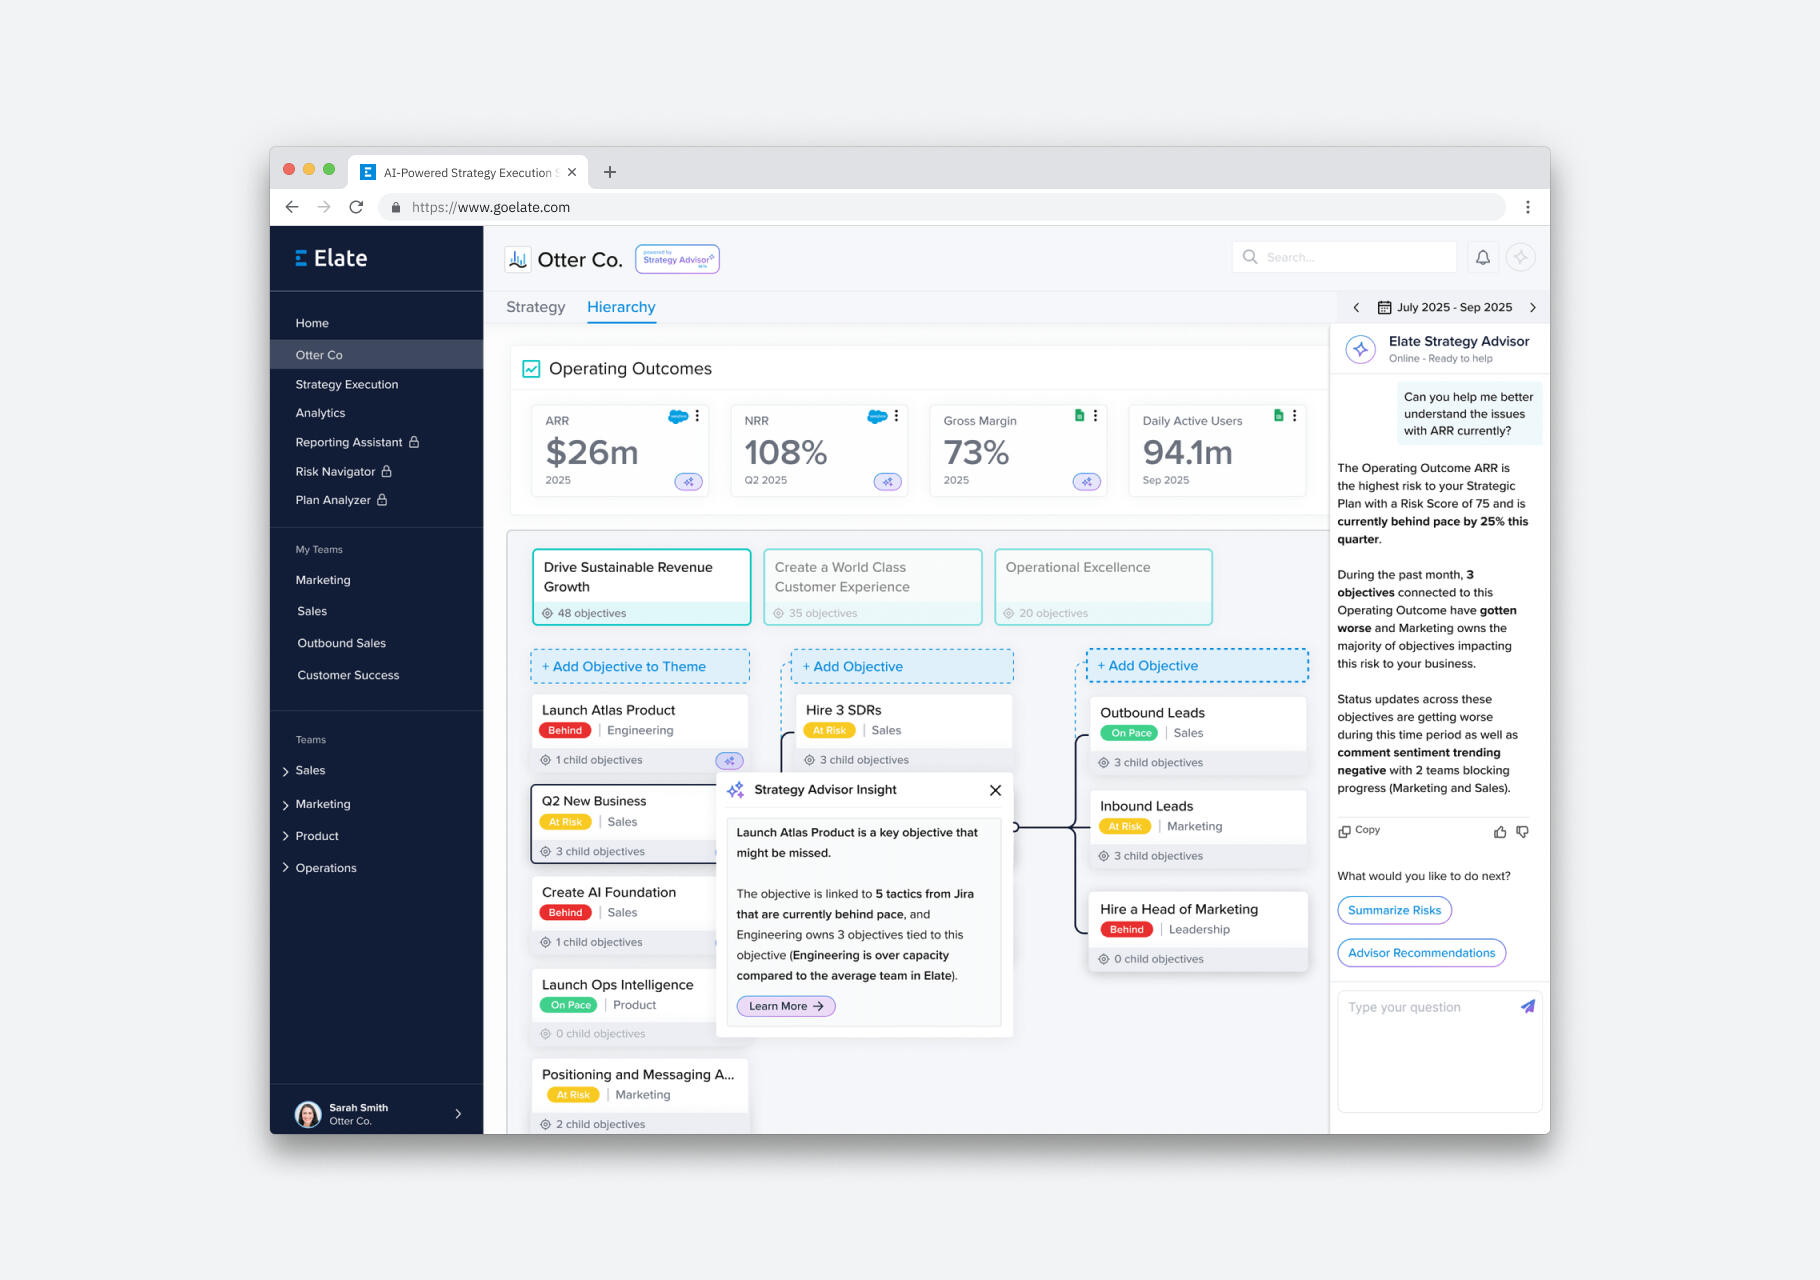Image resolution: width=1820 pixels, height=1280 pixels.
Task: Open the Strategy Advisor sparkle icon in header
Action: click(x=1520, y=258)
